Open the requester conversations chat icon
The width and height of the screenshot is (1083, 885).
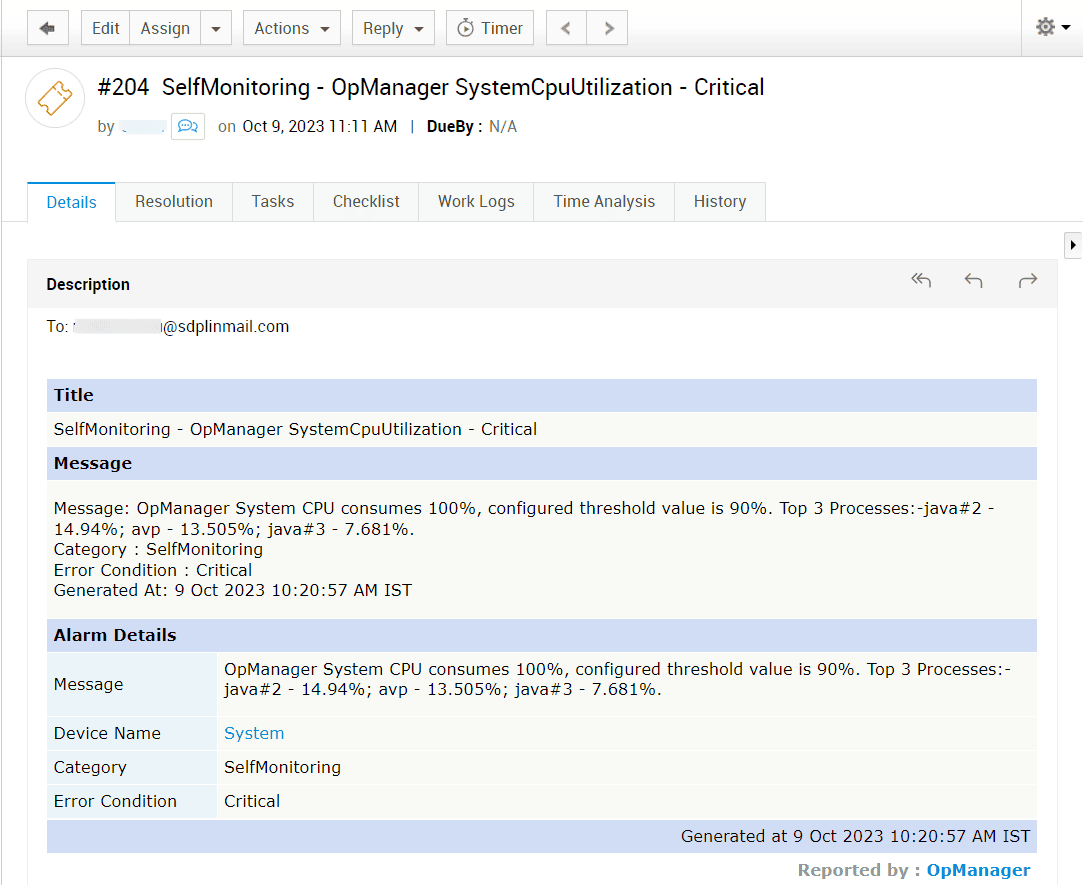(188, 126)
